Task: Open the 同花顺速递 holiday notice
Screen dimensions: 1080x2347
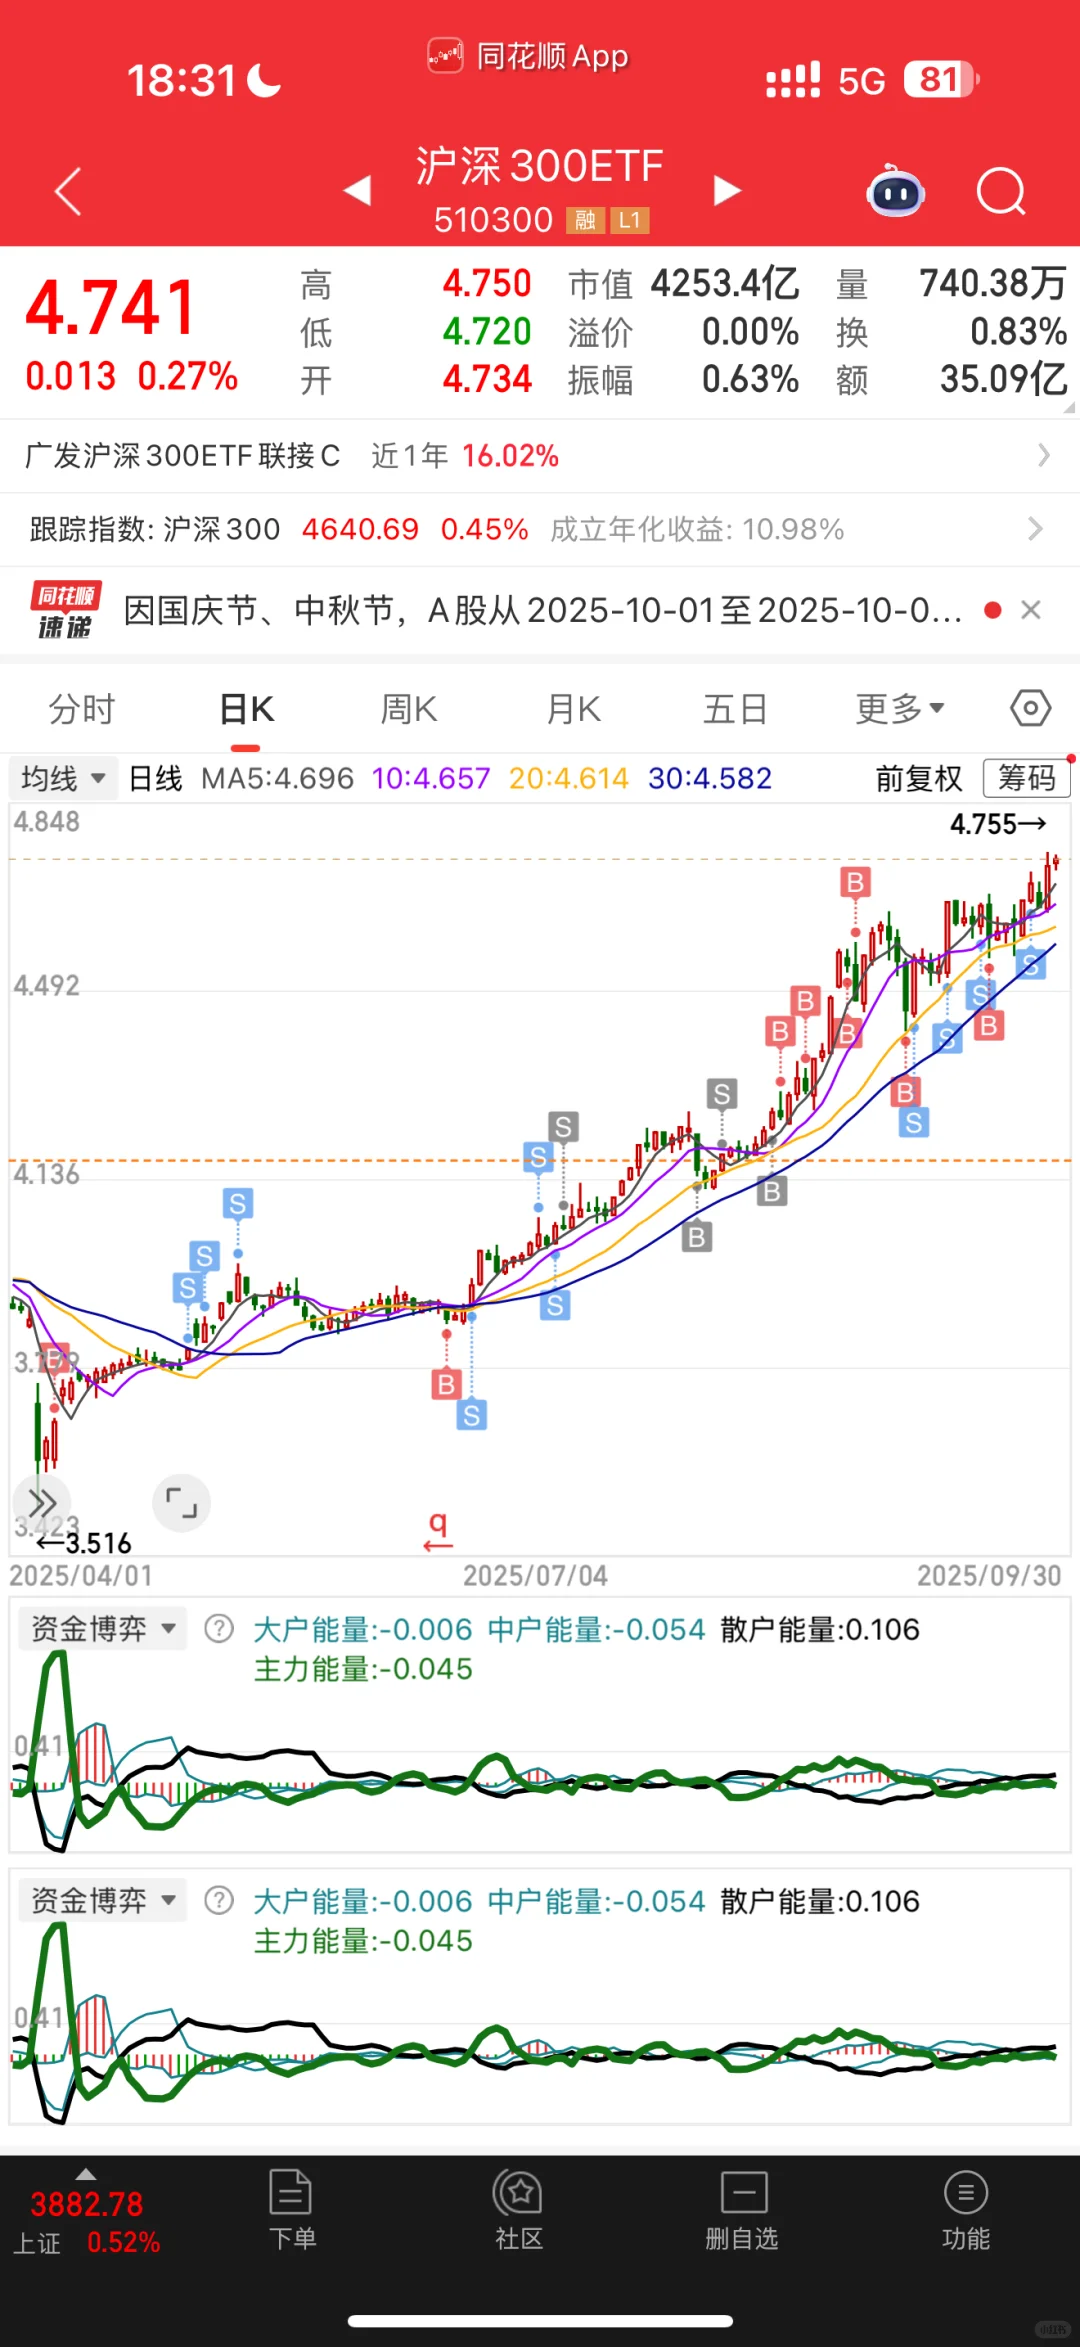Action: 543,610
